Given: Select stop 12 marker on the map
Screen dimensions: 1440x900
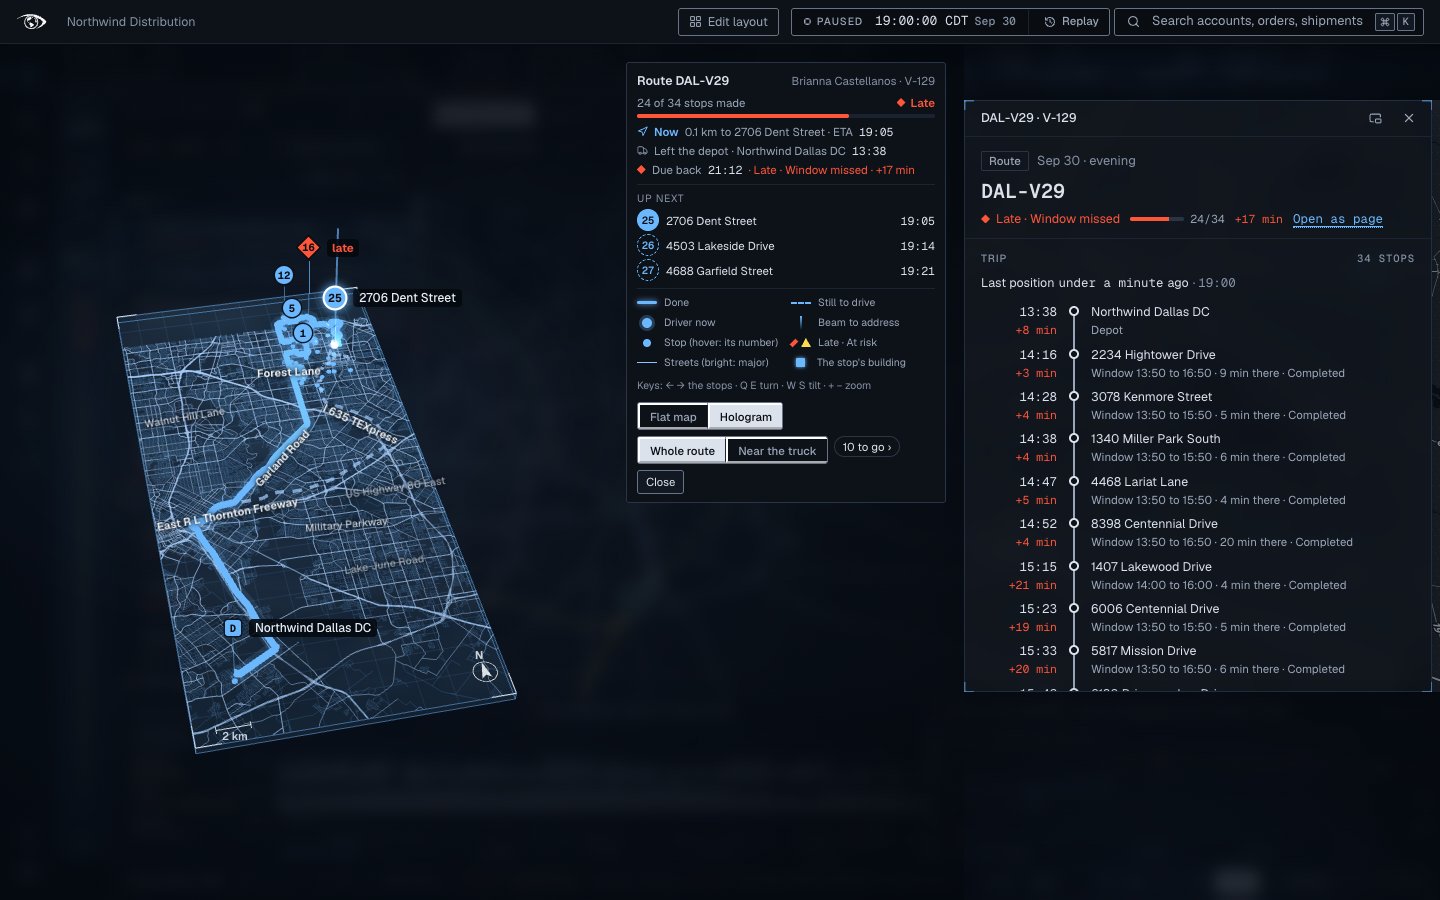Looking at the screenshot, I should pyautogui.click(x=284, y=275).
